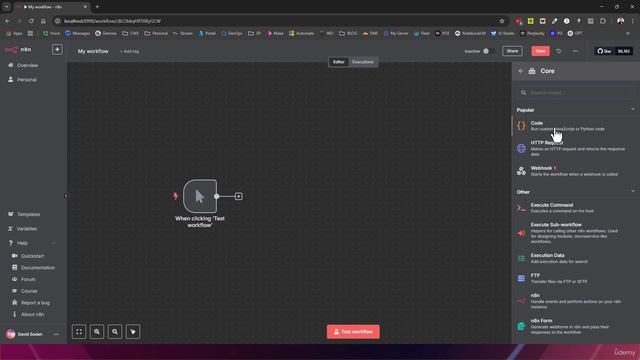The width and height of the screenshot is (640, 360).
Task: Collapse the Popular section
Action: point(633,109)
